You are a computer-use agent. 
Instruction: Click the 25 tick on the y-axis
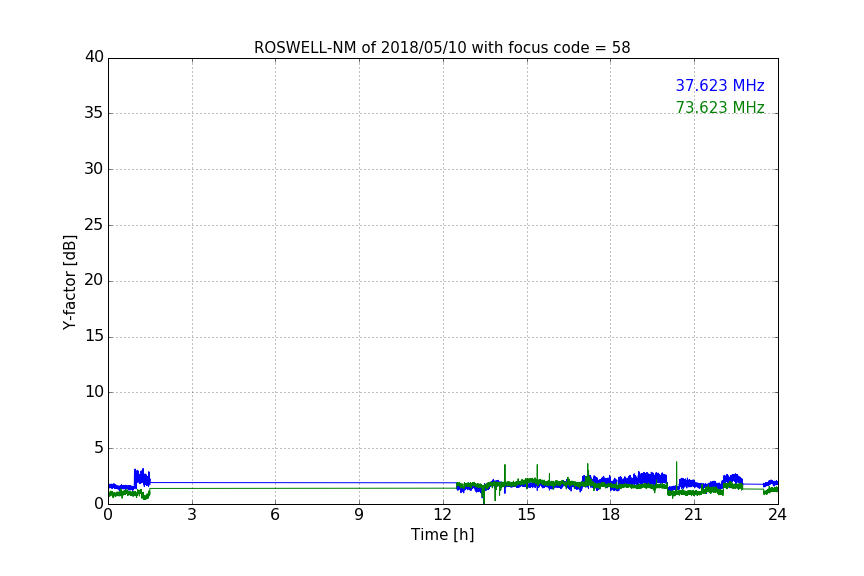tap(94, 225)
